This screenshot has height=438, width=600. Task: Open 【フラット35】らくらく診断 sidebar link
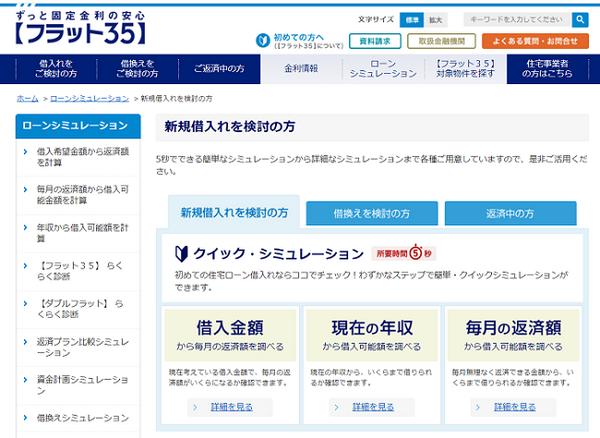(78, 271)
